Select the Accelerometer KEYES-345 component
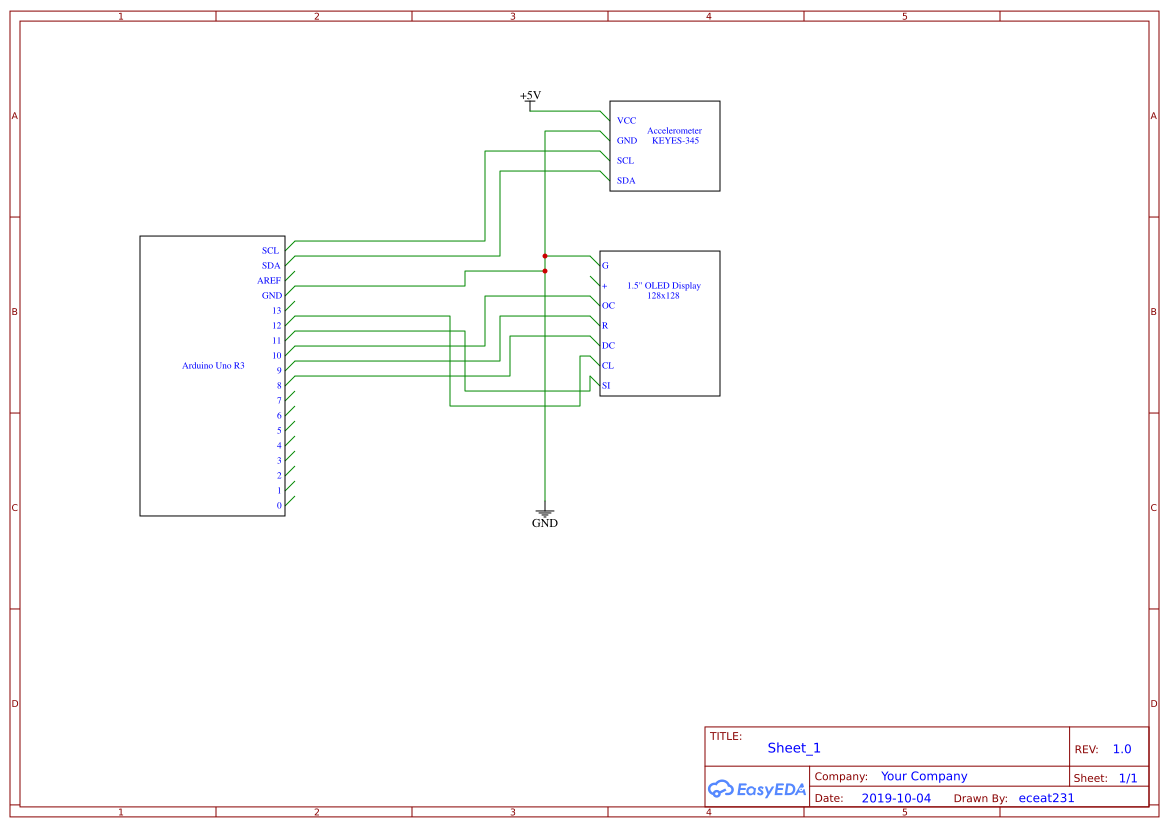This screenshot has width=1169, height=827. [x=664, y=145]
